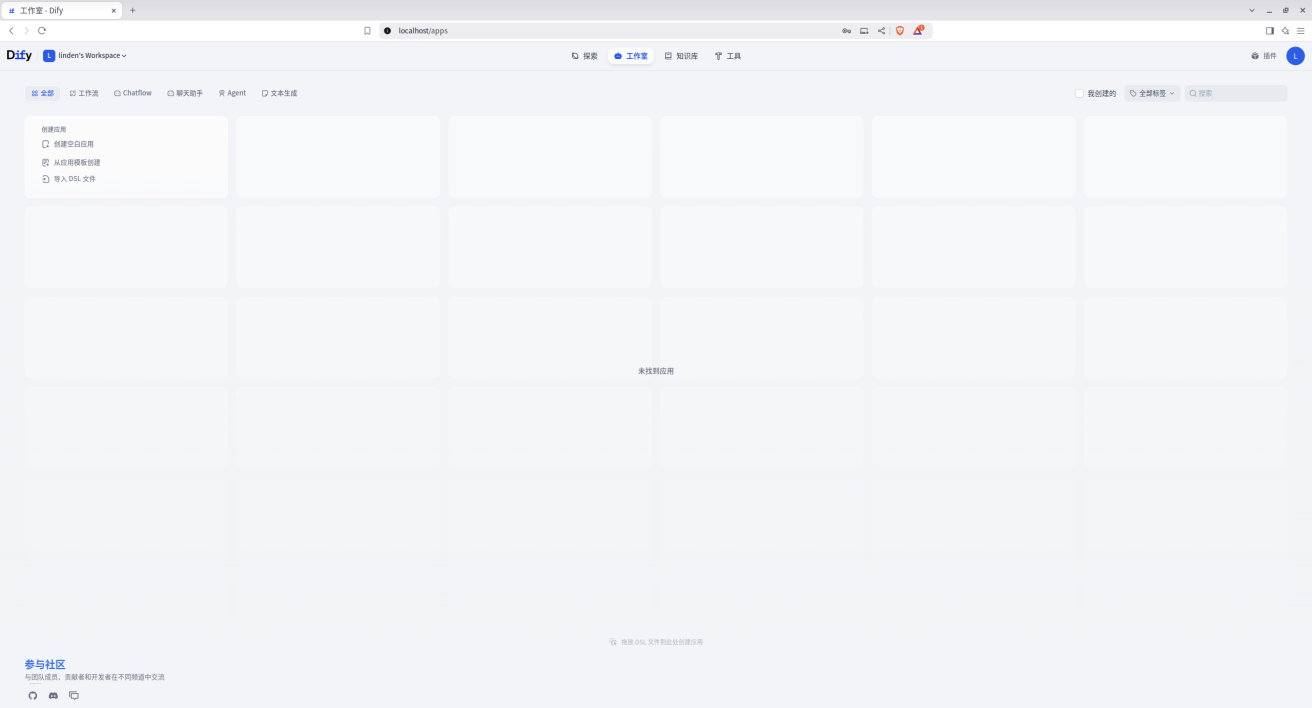This screenshot has width=1312, height=708.
Task: Filter apps by 文本生成 (Text generation)
Action: pos(279,93)
